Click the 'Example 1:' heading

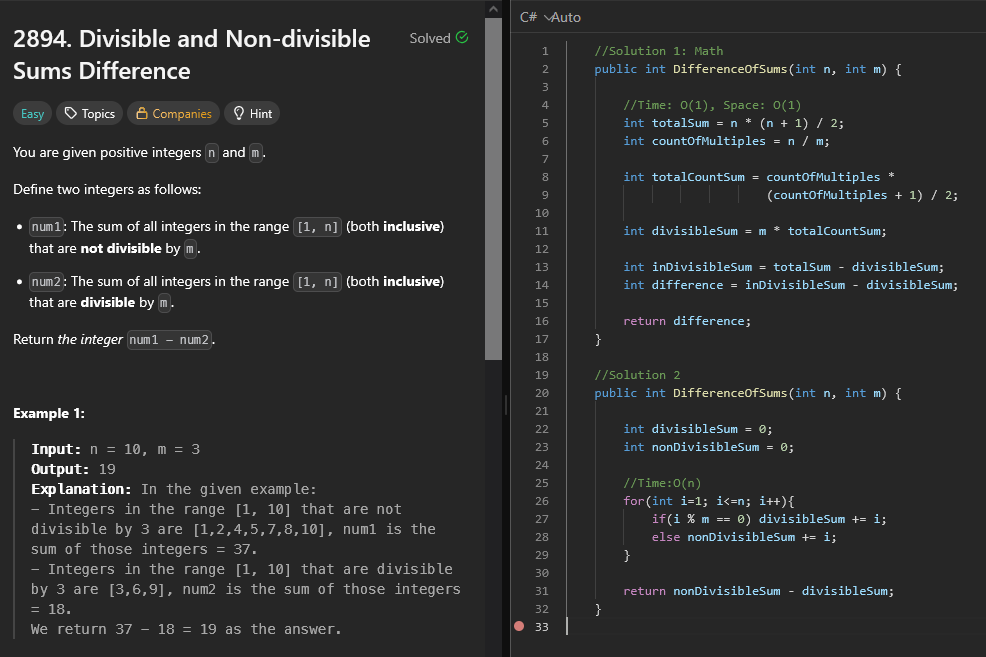(49, 414)
